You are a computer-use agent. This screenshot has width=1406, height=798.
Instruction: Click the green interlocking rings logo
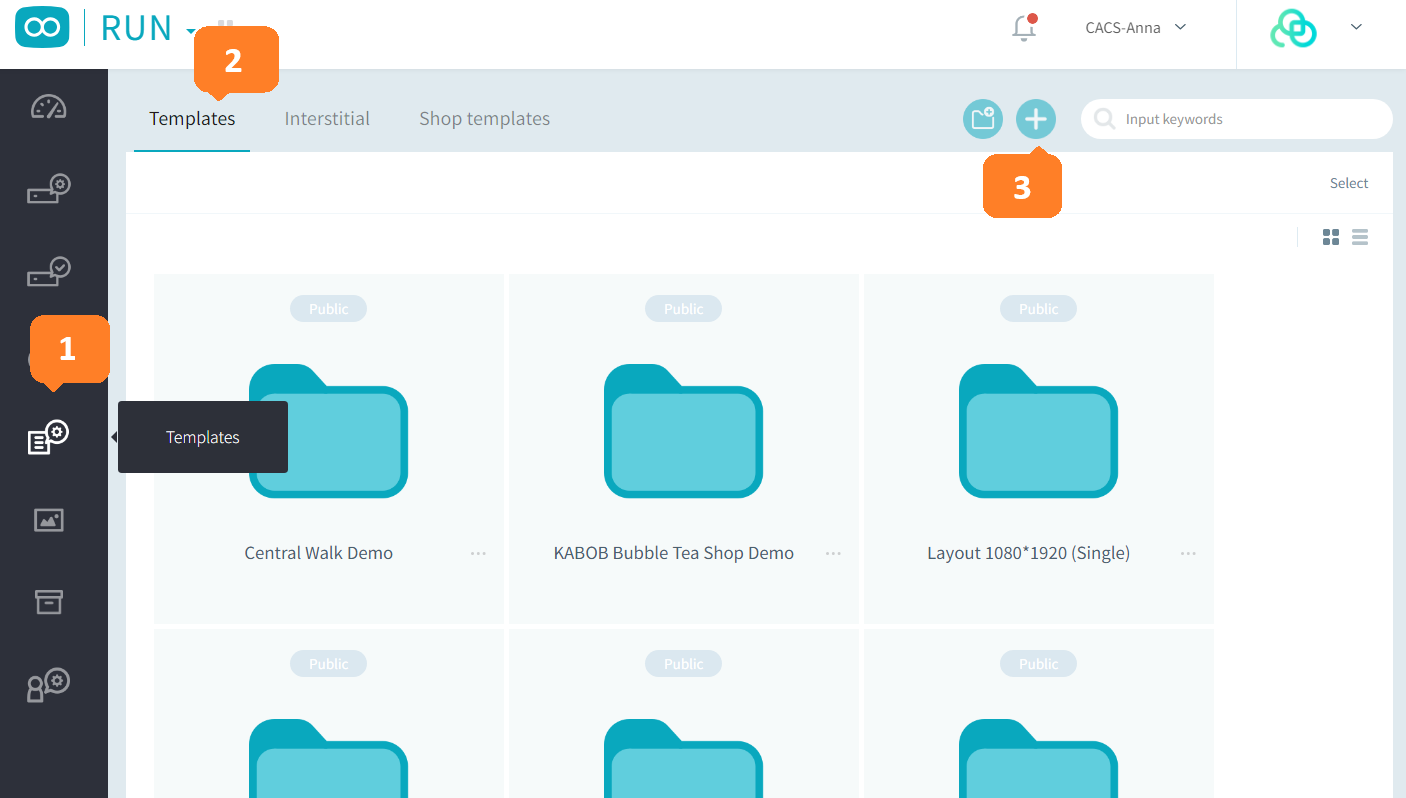tap(1293, 29)
